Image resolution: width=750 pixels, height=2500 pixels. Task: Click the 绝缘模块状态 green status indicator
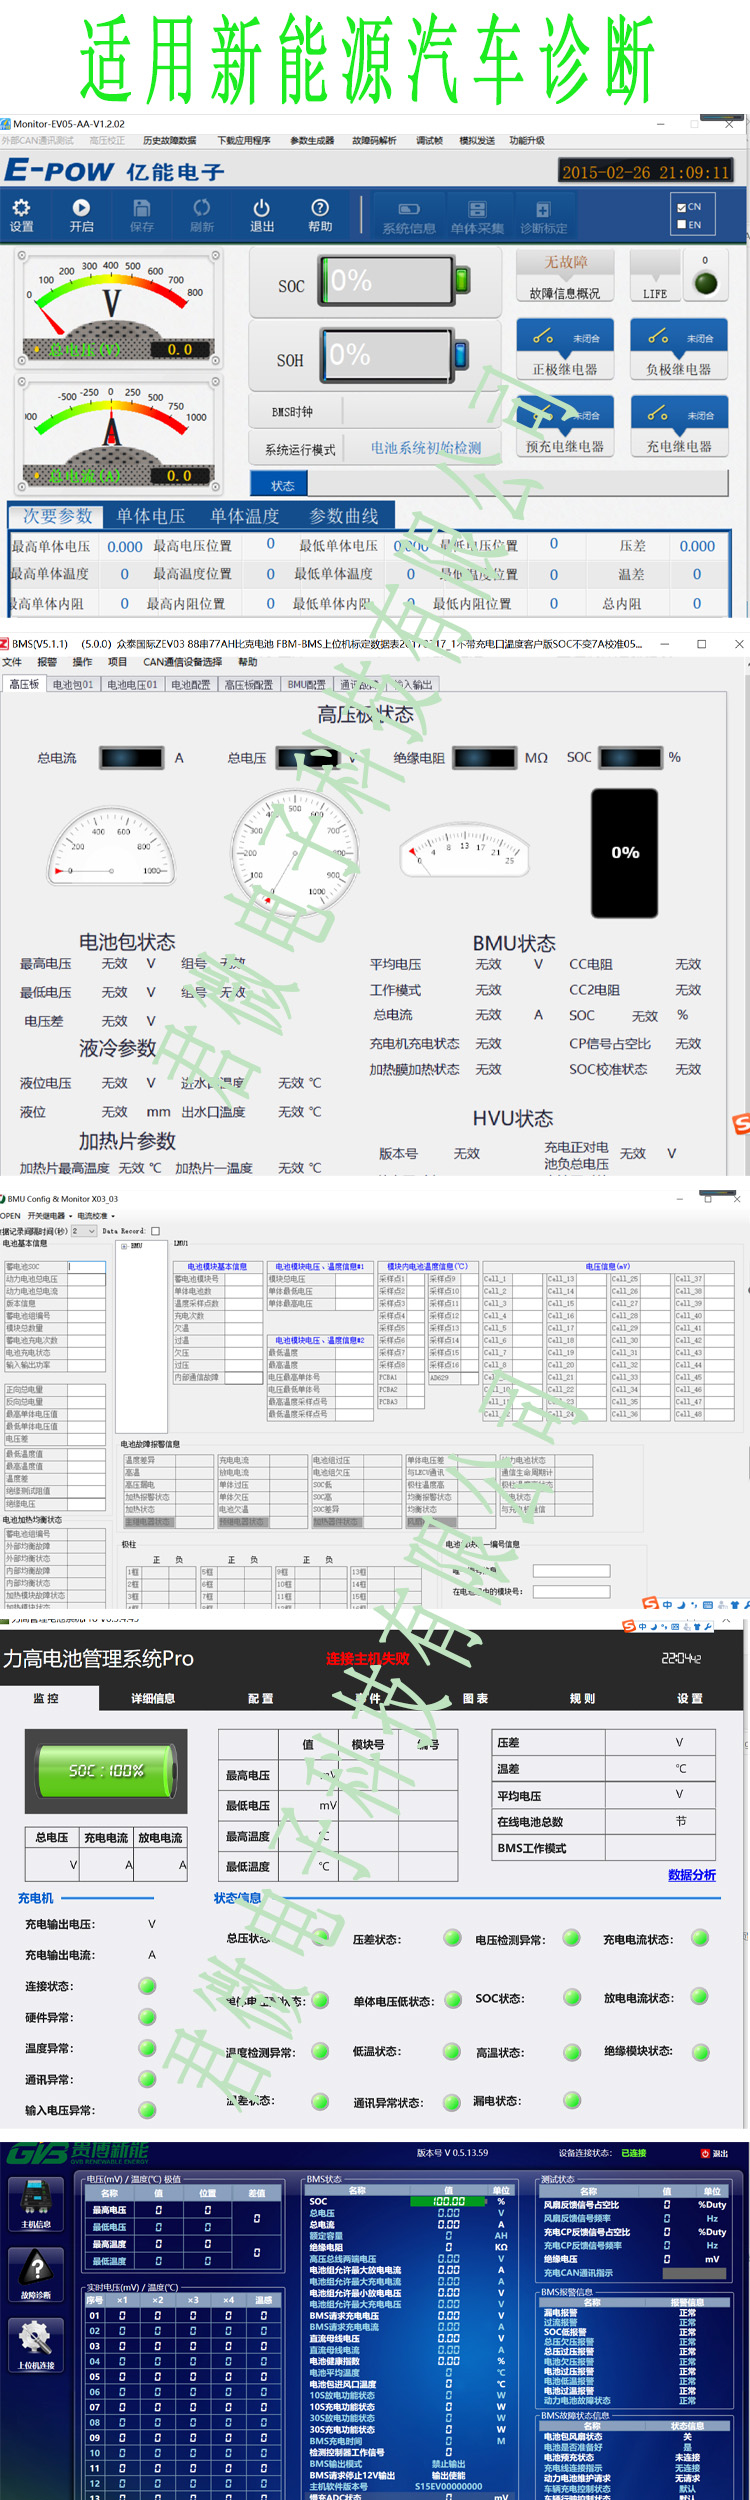tap(700, 2052)
